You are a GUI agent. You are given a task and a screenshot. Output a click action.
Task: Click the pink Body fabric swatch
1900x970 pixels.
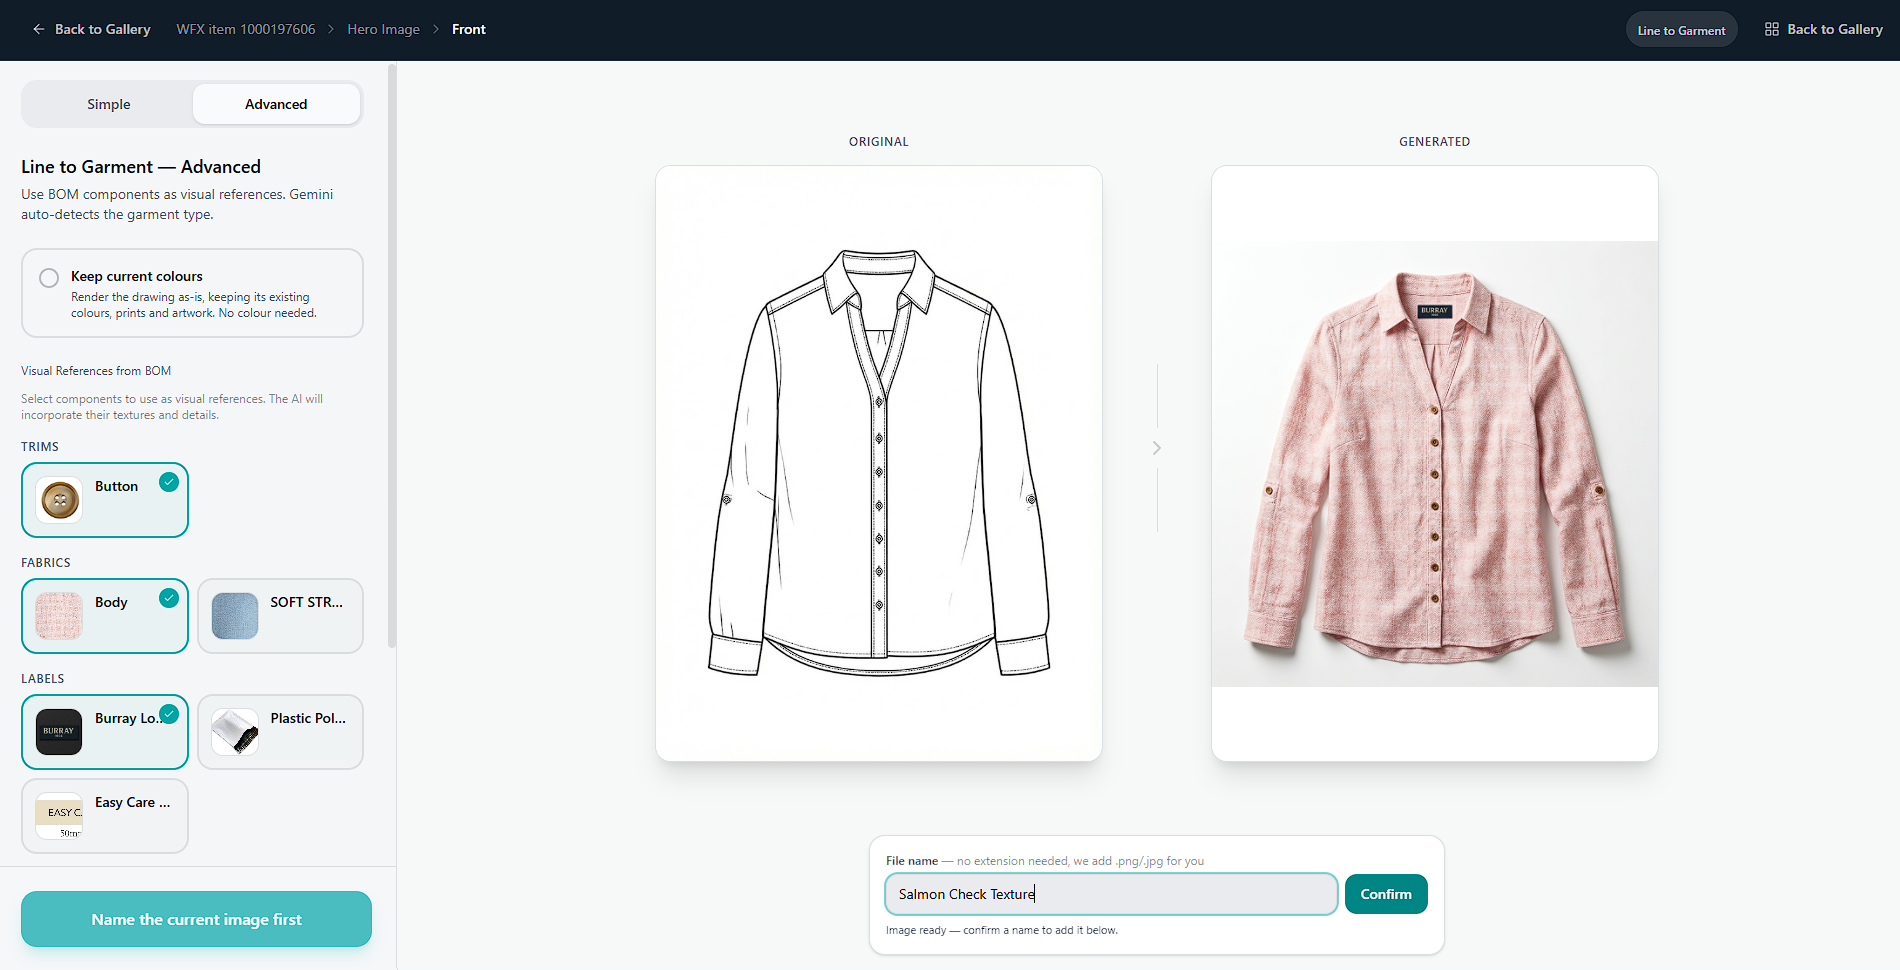[59, 616]
